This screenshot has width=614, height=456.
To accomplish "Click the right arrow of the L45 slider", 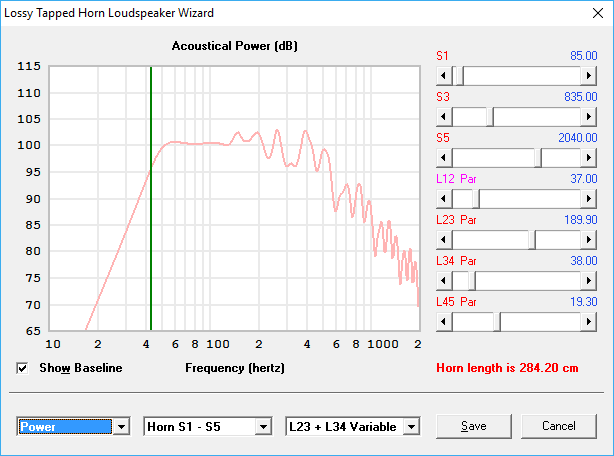I will click(x=589, y=322).
